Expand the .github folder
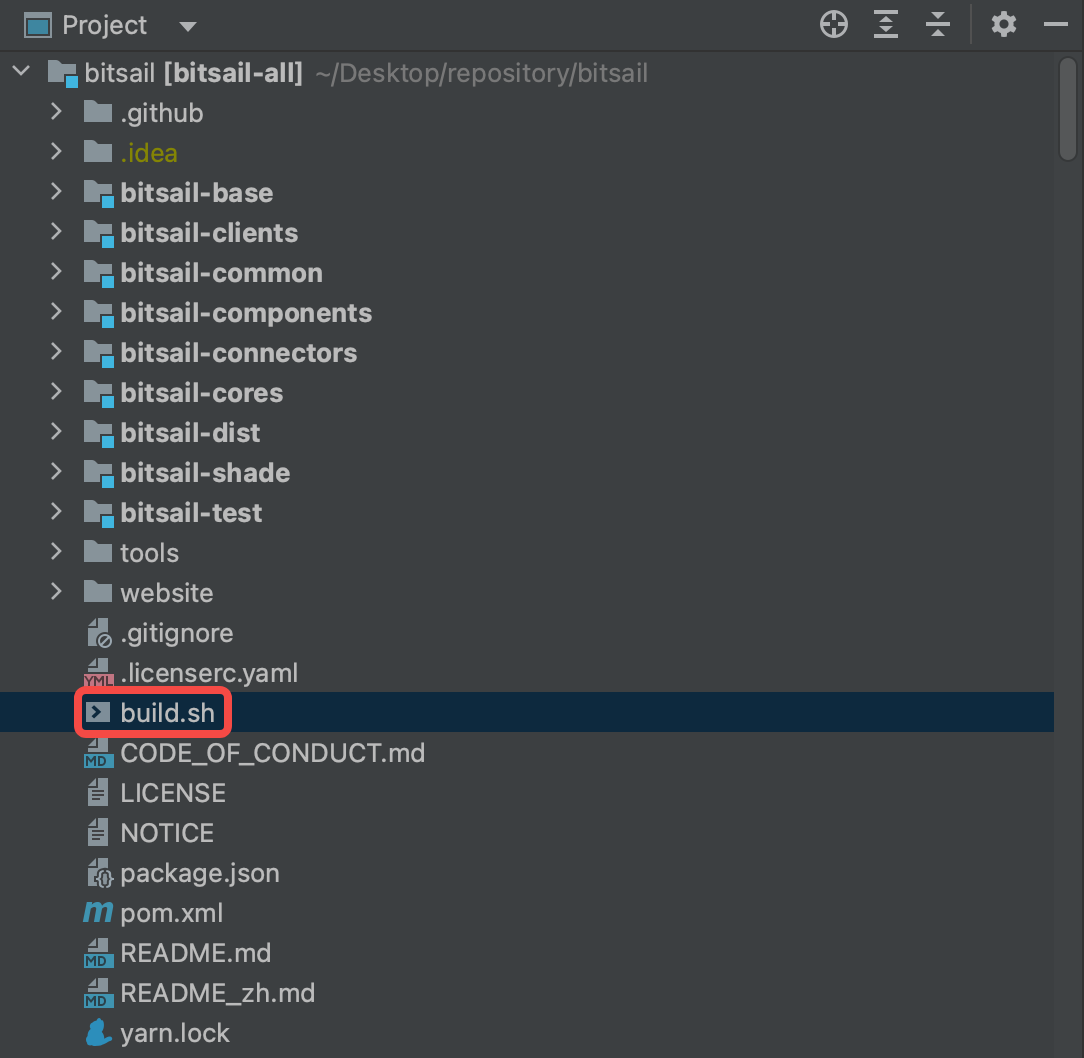Viewport: 1084px width, 1058px height. click(x=57, y=113)
